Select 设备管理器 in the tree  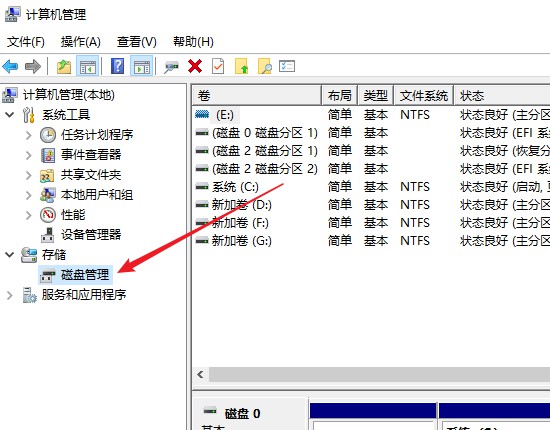[91, 235]
